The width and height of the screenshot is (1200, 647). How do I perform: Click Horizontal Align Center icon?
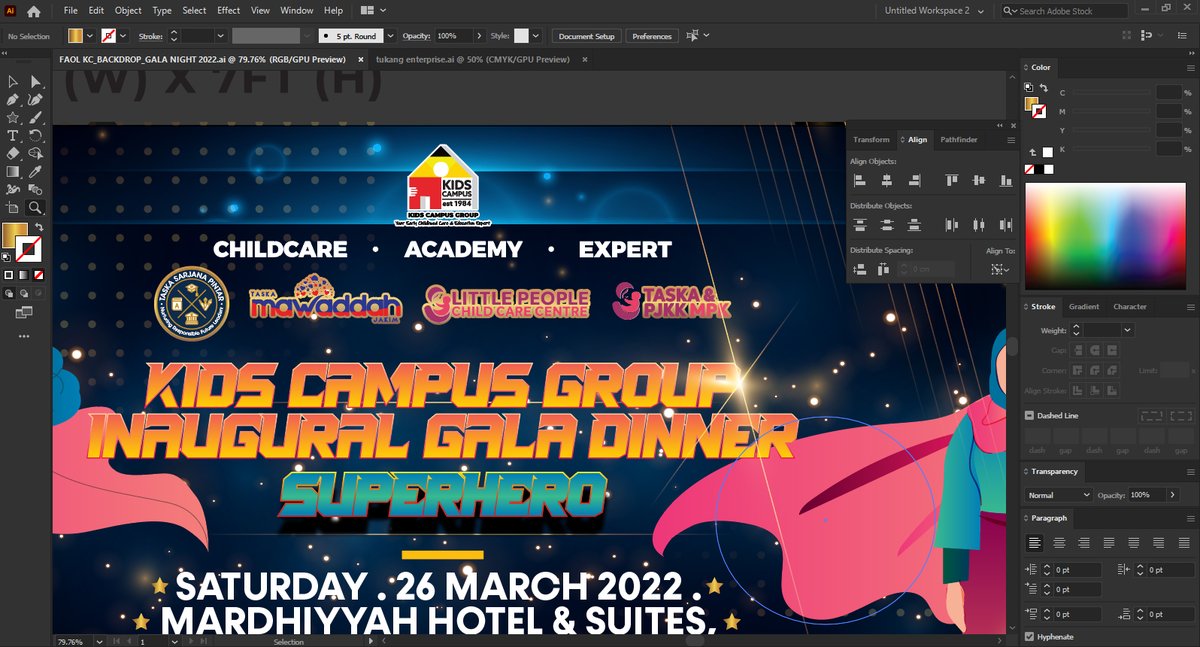pos(886,181)
